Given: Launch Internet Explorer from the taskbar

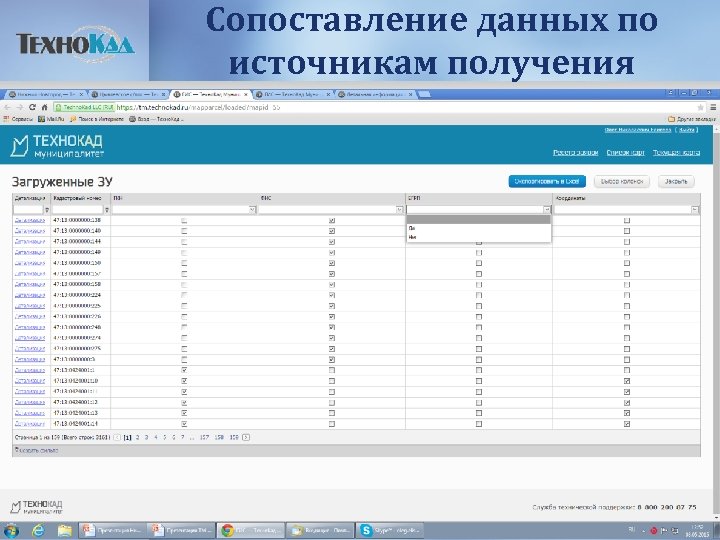Looking at the screenshot, I should tap(39, 531).
